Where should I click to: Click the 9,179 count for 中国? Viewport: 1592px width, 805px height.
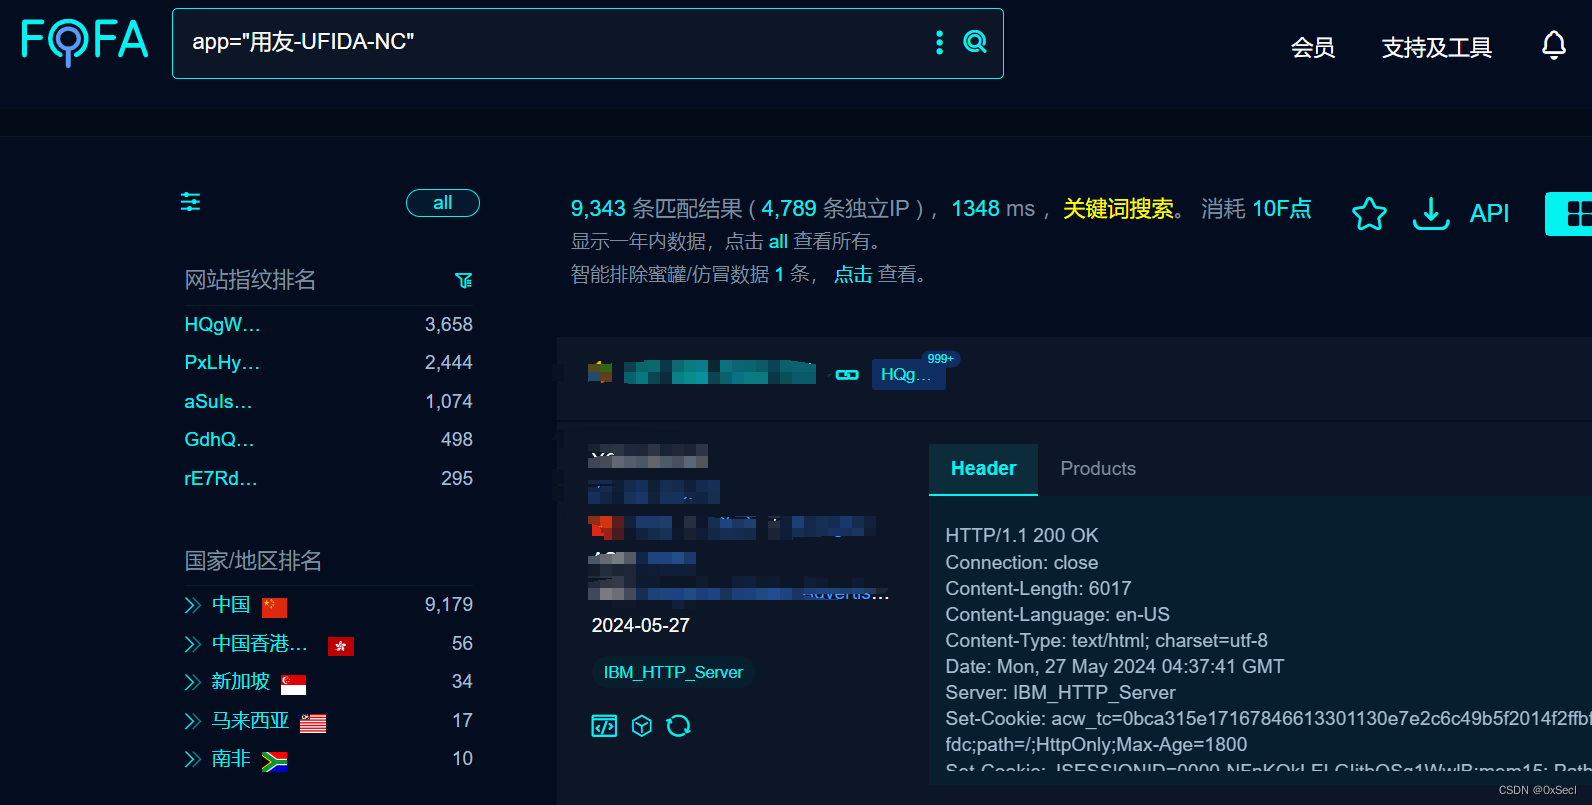click(449, 605)
